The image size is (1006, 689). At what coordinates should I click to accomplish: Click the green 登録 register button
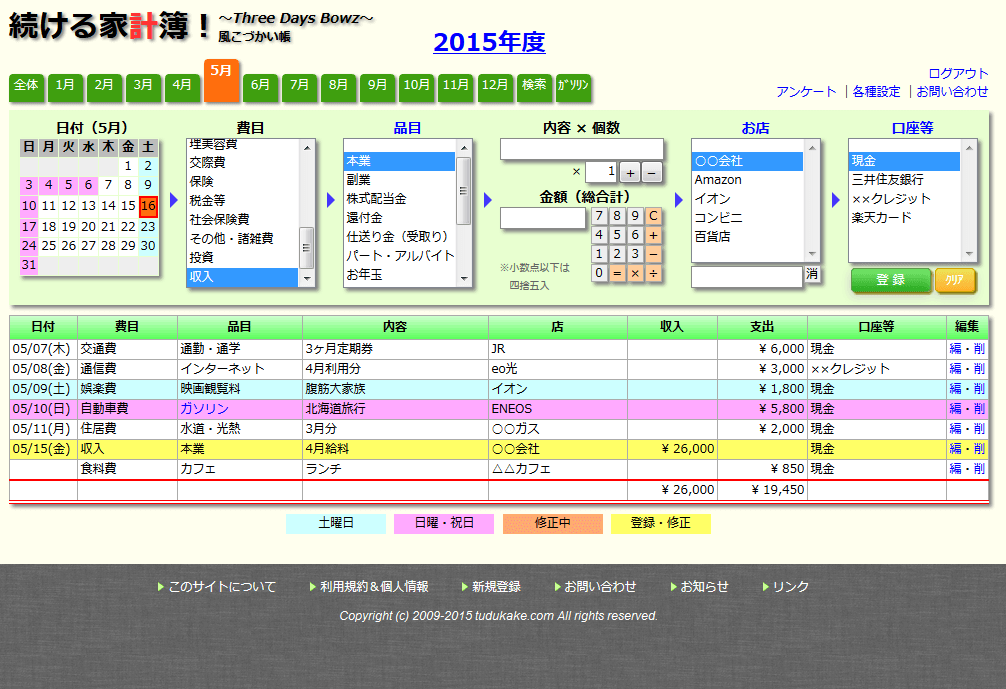click(889, 281)
